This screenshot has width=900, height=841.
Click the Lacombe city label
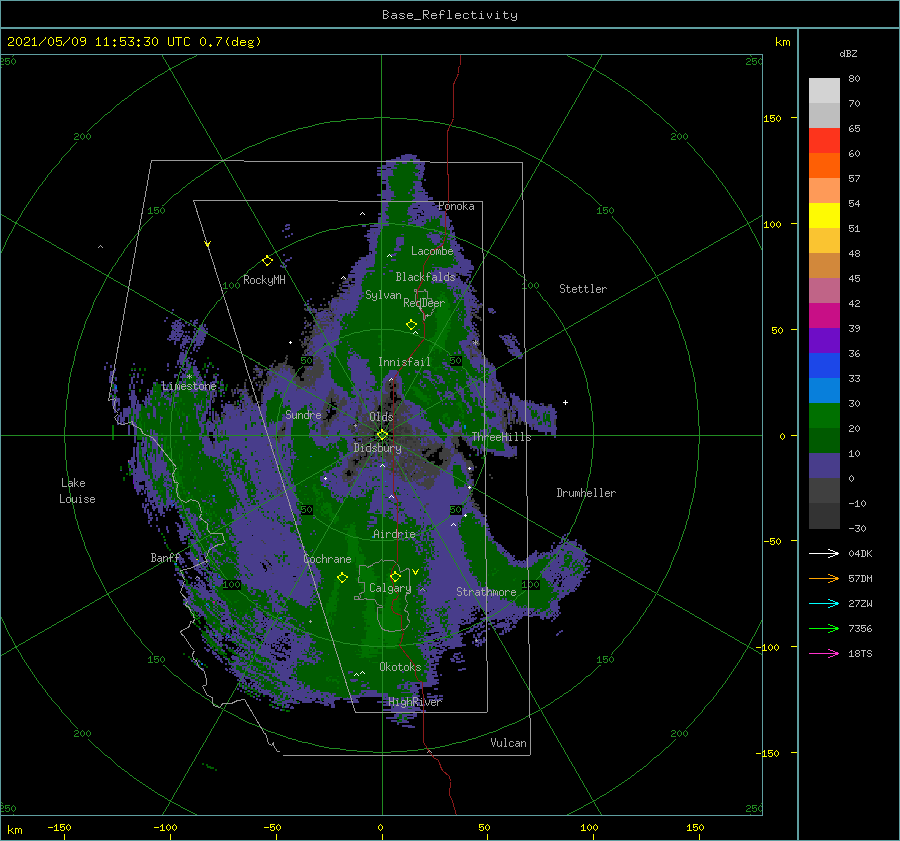(x=432, y=251)
